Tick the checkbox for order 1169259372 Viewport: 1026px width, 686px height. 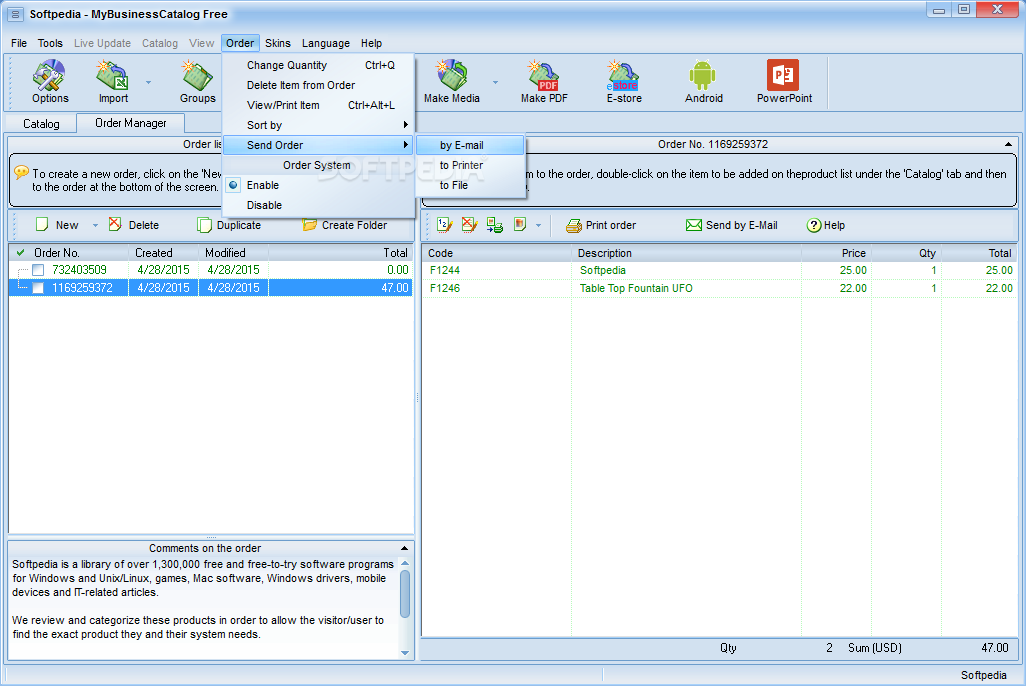click(38, 287)
